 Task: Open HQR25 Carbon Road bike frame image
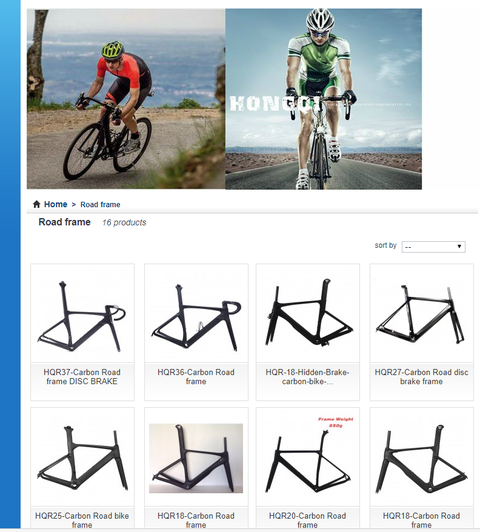[x=82, y=458]
